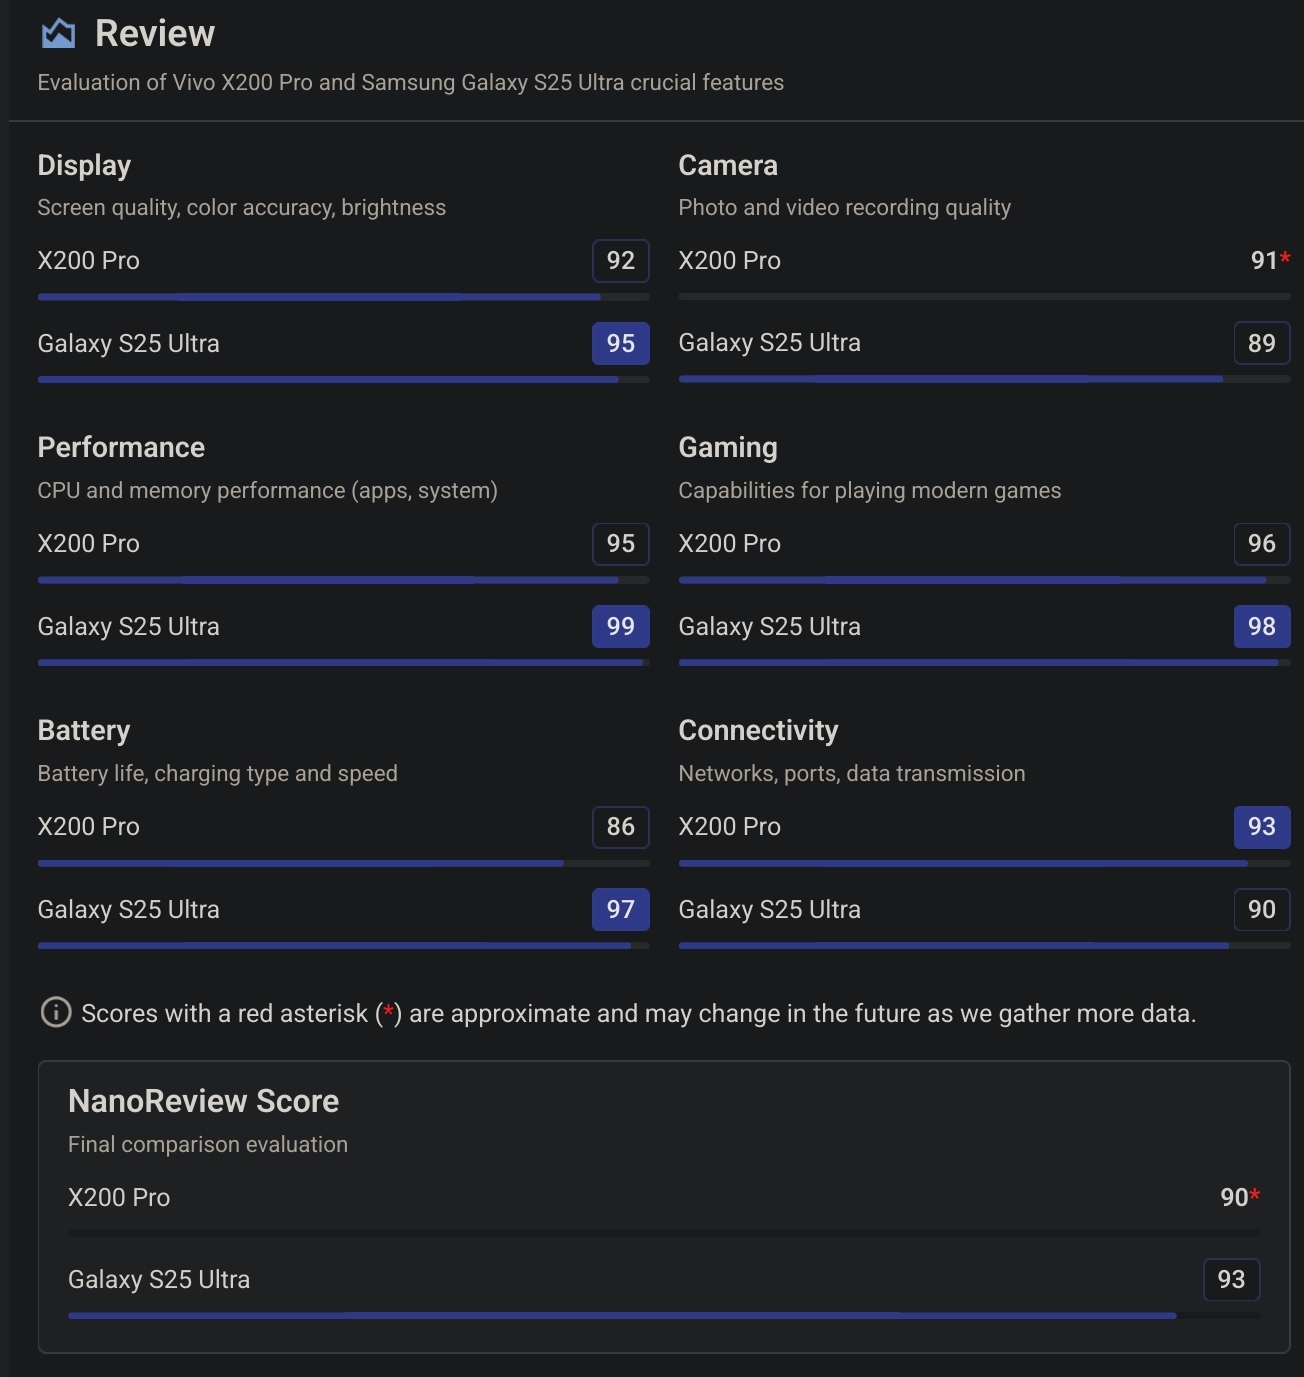Click the Review section crown icon
Image resolution: width=1304 pixels, height=1377 pixels.
58,34
